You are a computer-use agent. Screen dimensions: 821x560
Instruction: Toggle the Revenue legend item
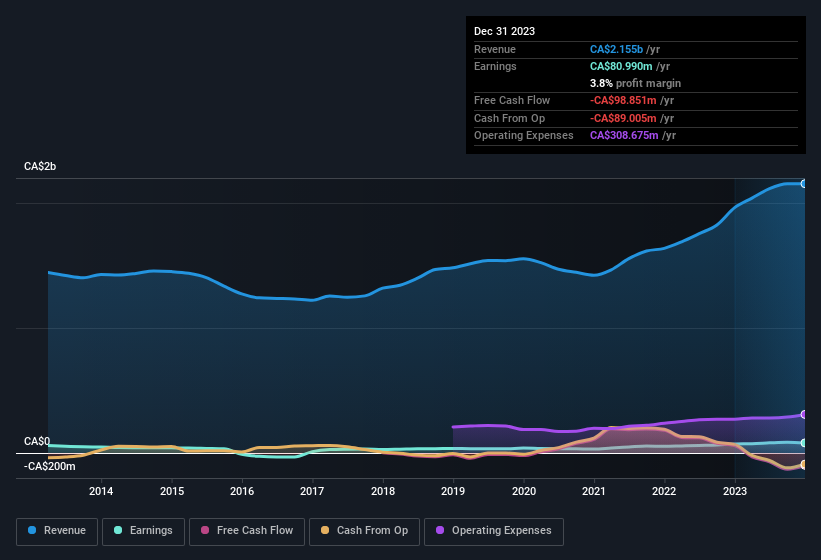coord(57,530)
